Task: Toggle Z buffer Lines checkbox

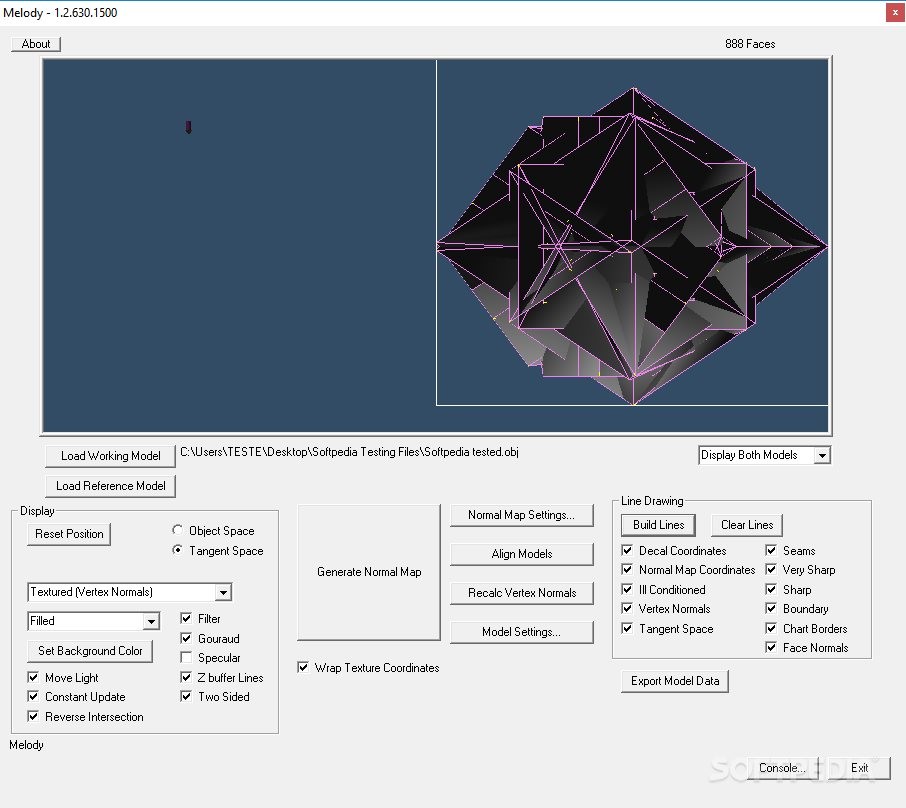Action: coord(186,677)
